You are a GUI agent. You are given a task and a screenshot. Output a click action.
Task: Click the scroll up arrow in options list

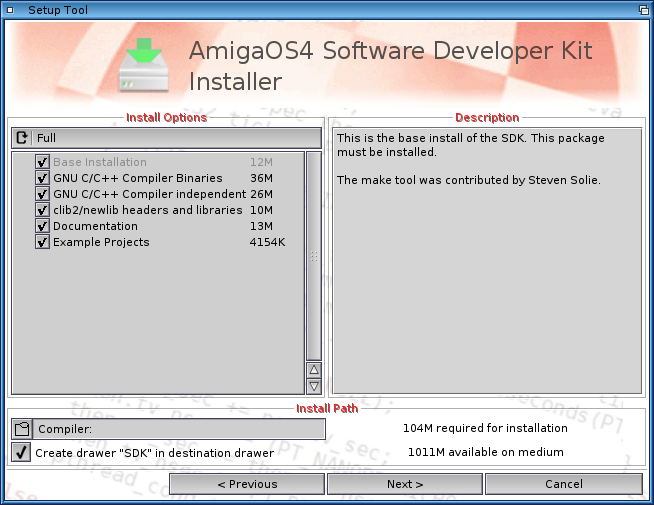pos(314,370)
